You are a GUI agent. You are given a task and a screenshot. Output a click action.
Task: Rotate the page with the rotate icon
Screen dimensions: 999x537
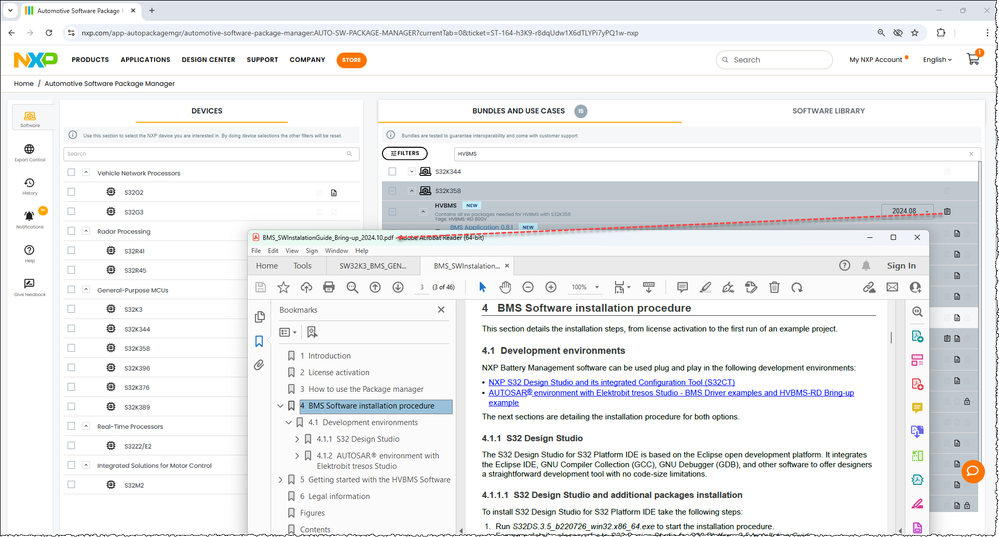797,287
